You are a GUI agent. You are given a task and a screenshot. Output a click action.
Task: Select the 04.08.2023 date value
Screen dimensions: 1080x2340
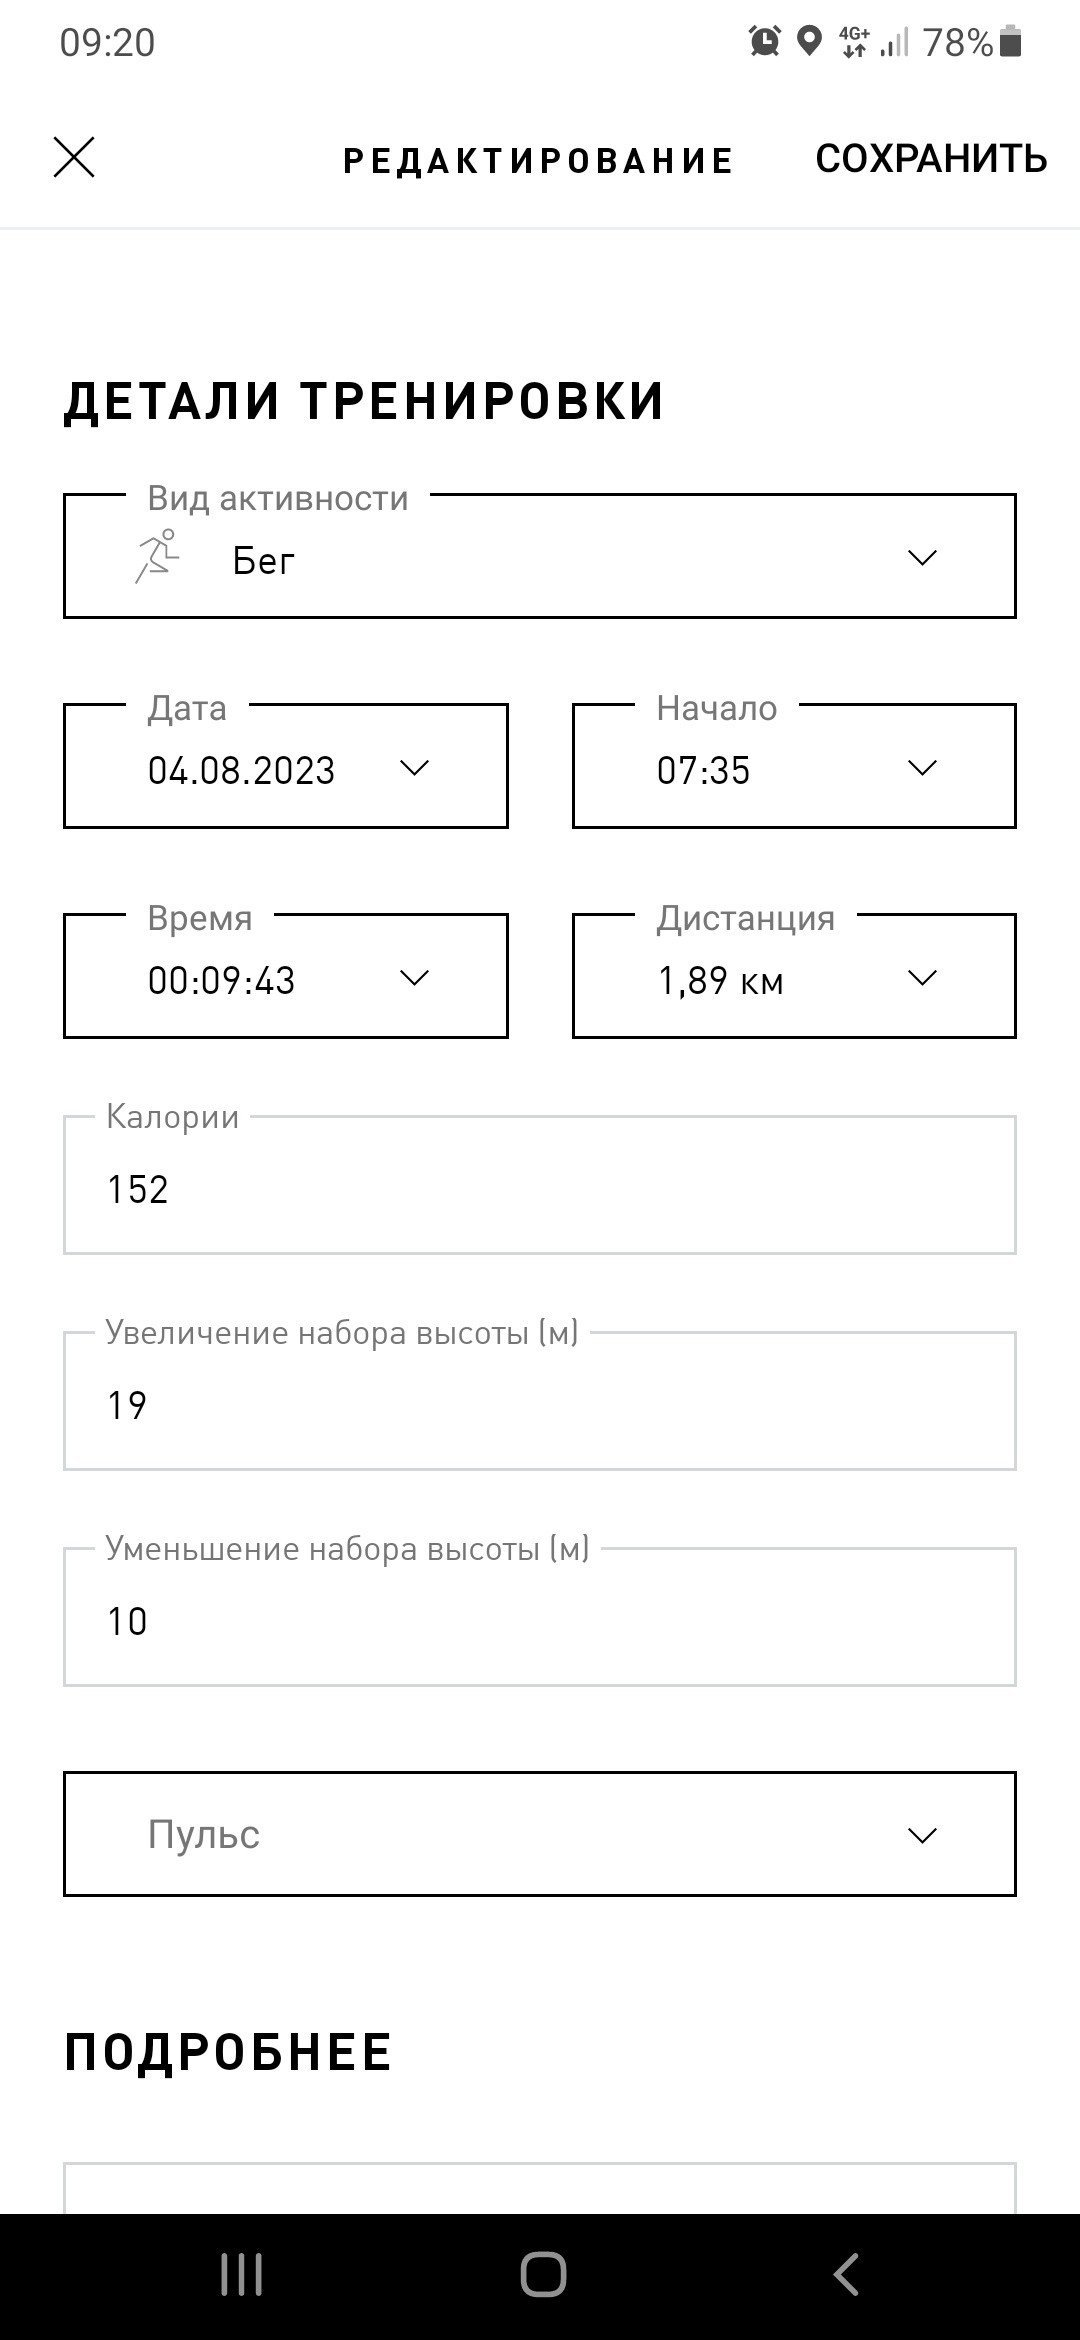pos(241,771)
